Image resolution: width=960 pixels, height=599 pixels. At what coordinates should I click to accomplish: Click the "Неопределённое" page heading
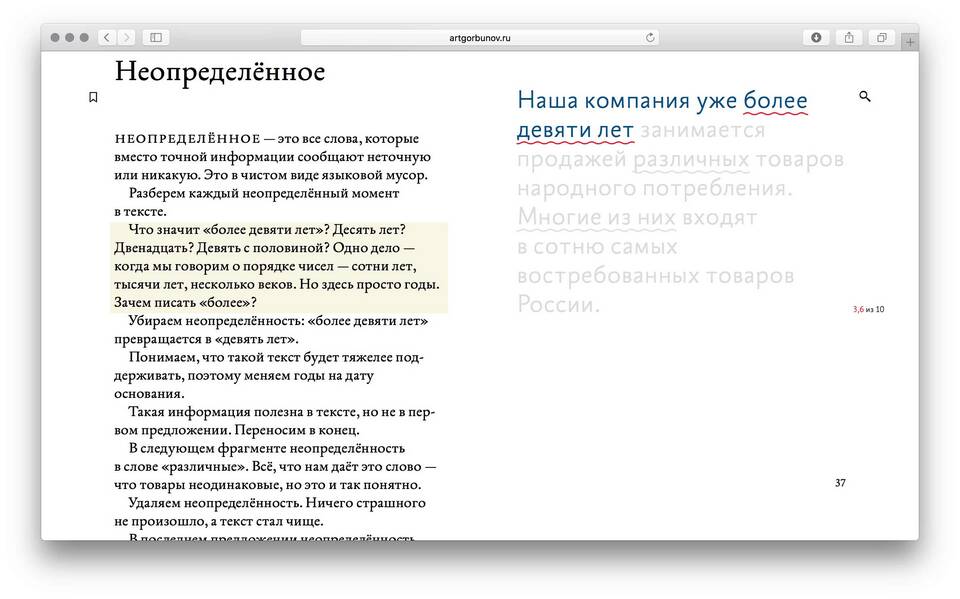pos(220,72)
